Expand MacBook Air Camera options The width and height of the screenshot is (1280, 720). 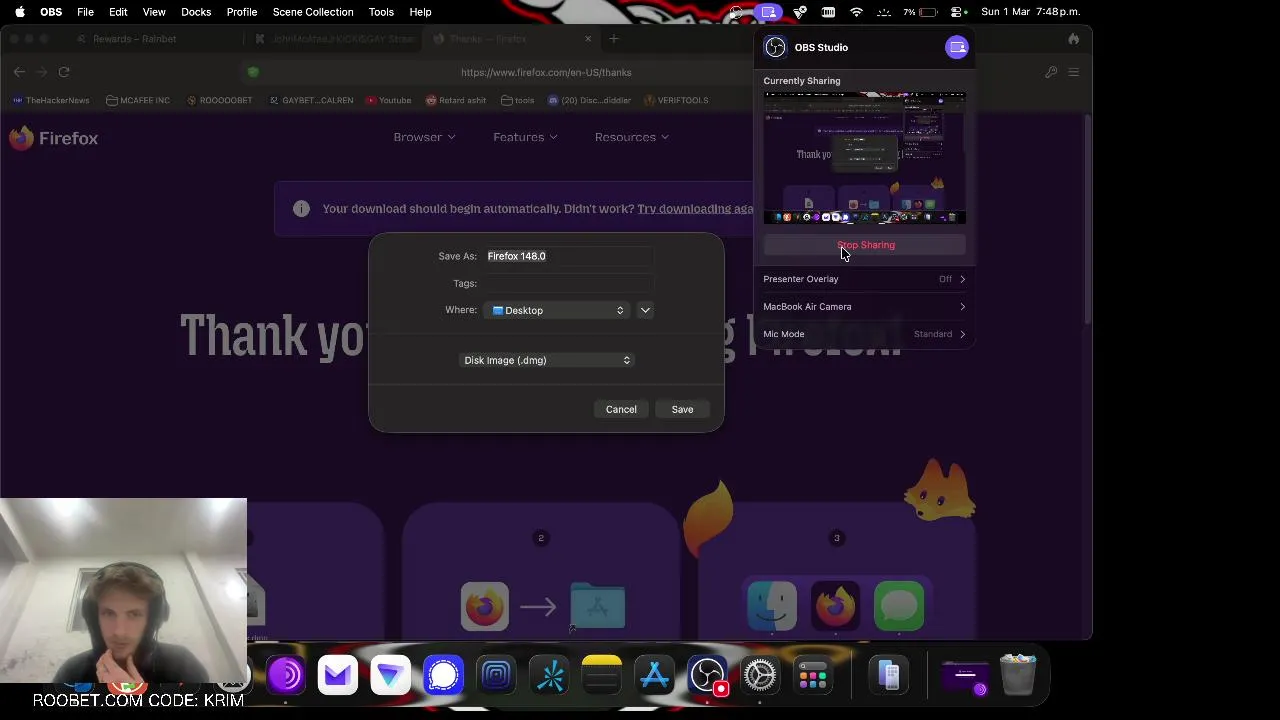pyautogui.click(x=864, y=307)
